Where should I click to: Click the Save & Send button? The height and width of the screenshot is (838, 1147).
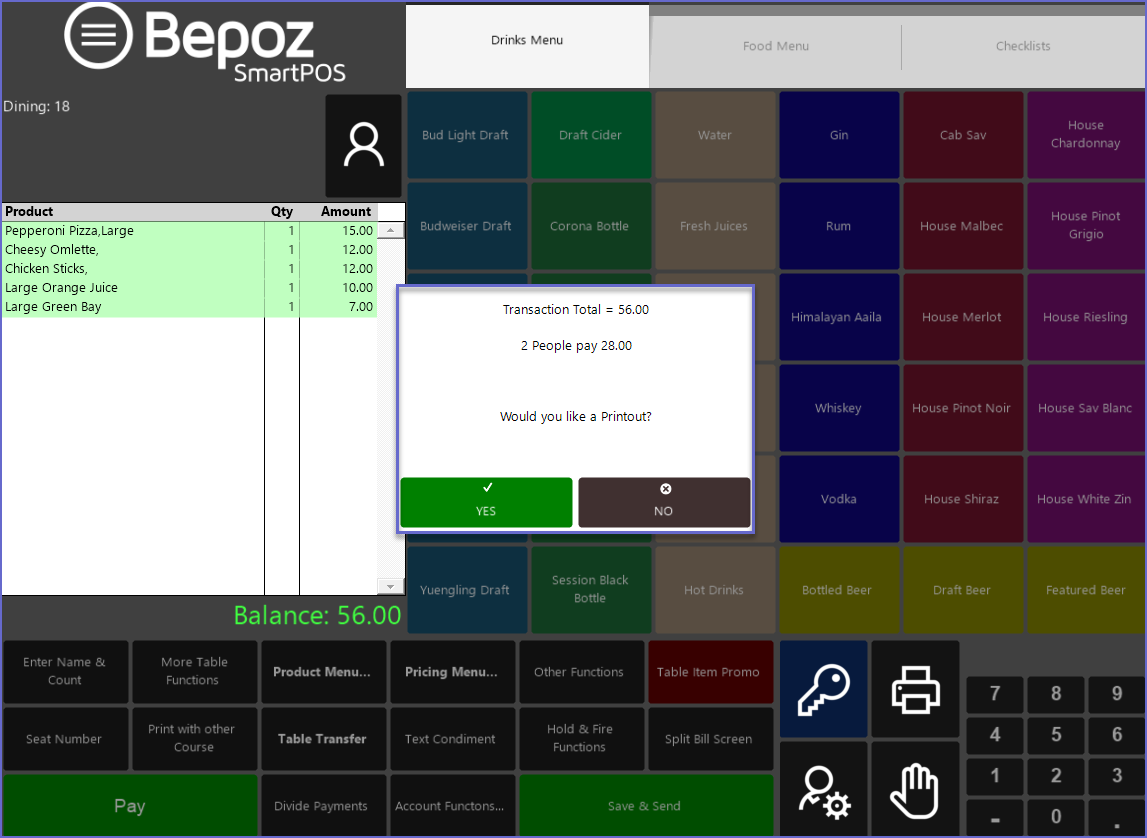645,806
